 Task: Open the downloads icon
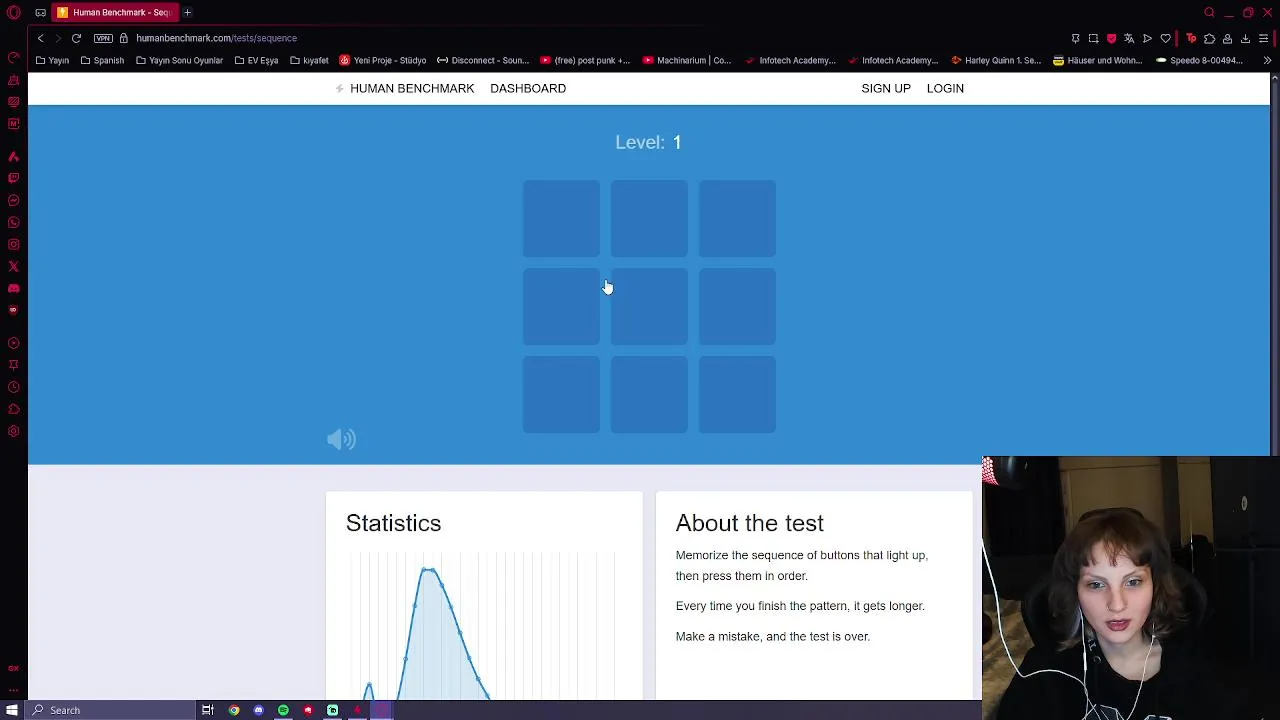tap(1245, 38)
